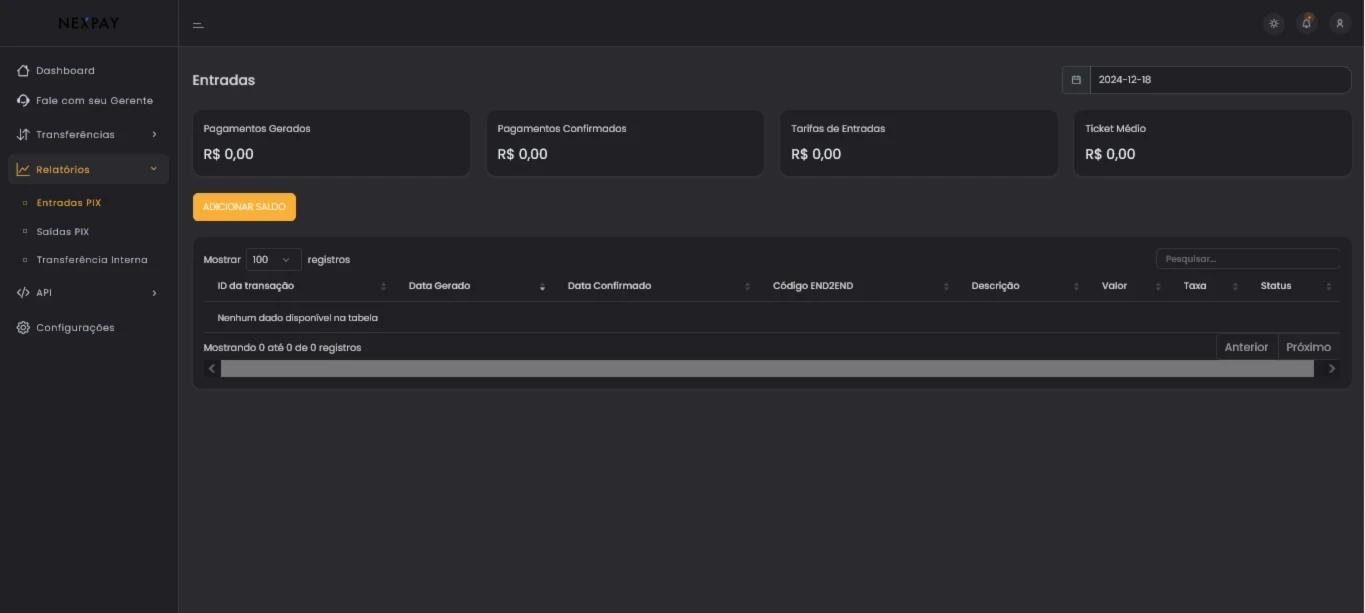This screenshot has height=613, width=1365.
Task: Collapse the Relatórios sidebar section
Action: [87, 170]
